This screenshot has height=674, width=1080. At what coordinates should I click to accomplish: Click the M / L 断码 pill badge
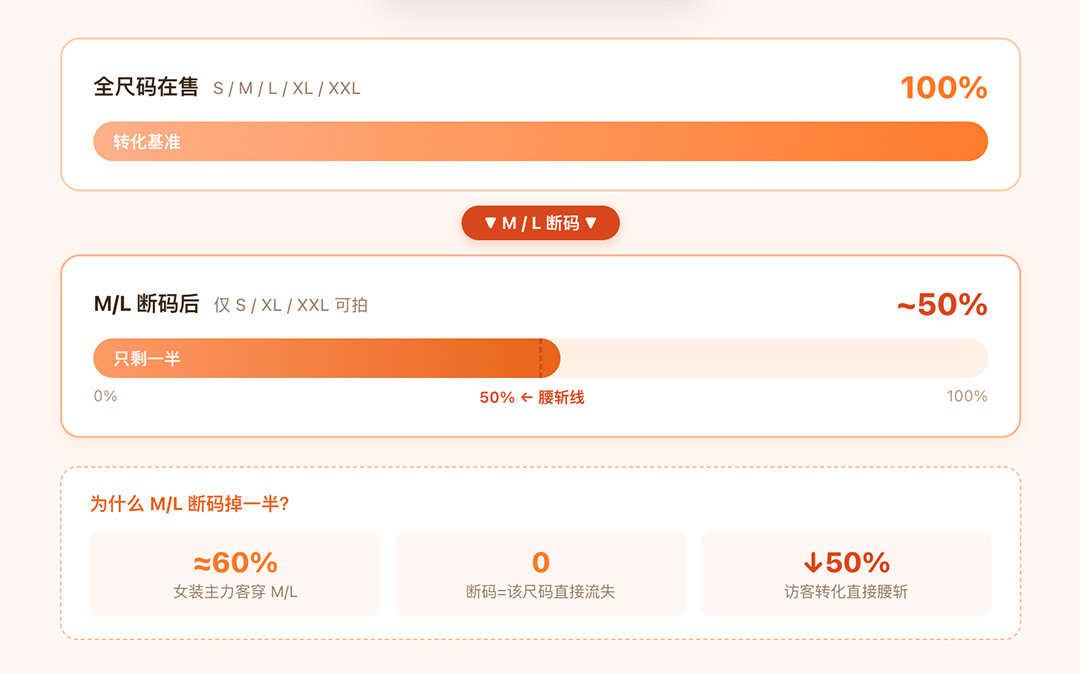click(540, 223)
